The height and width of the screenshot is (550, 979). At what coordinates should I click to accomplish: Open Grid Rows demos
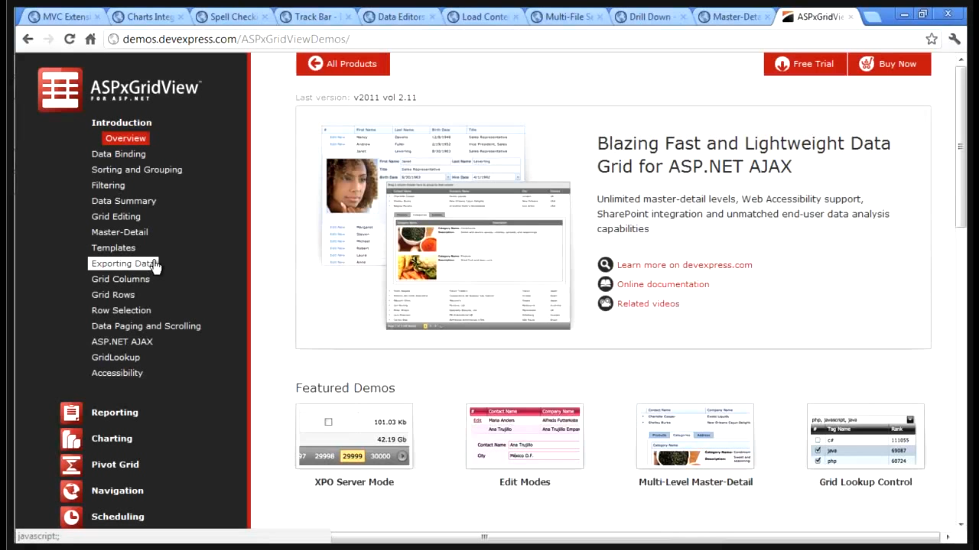(113, 295)
